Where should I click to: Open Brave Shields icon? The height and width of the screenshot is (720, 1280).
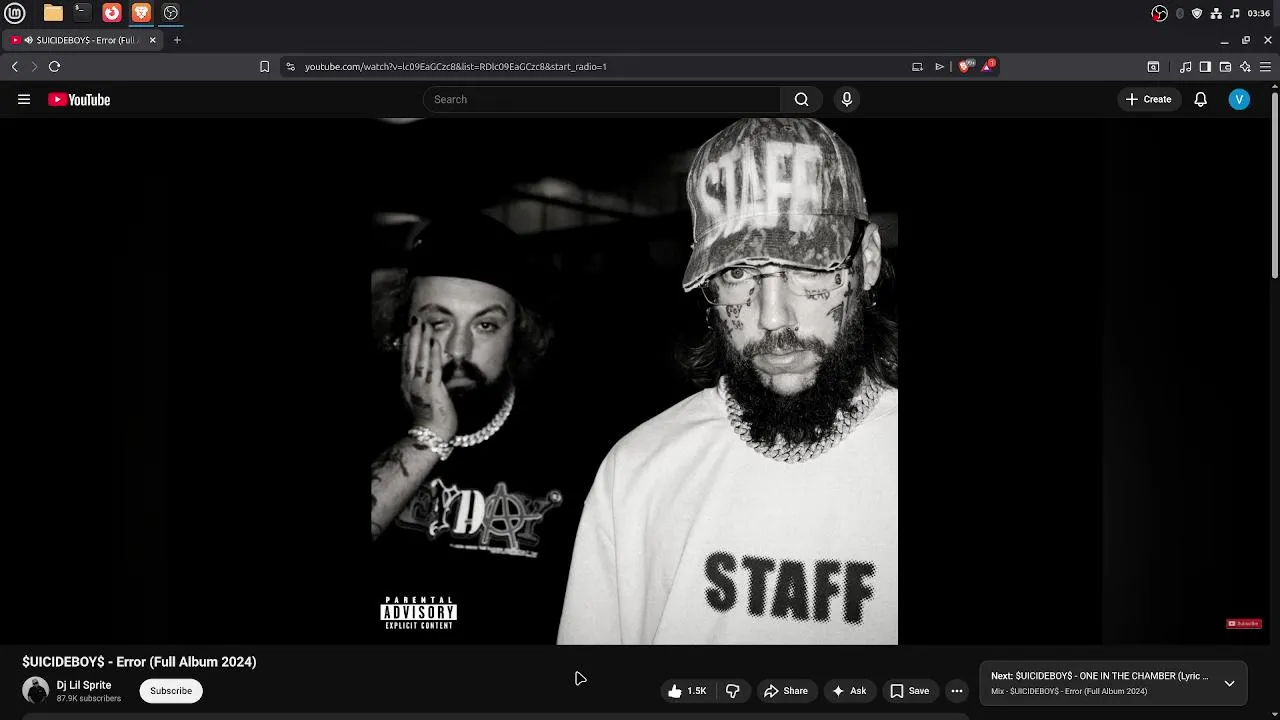pos(965,66)
